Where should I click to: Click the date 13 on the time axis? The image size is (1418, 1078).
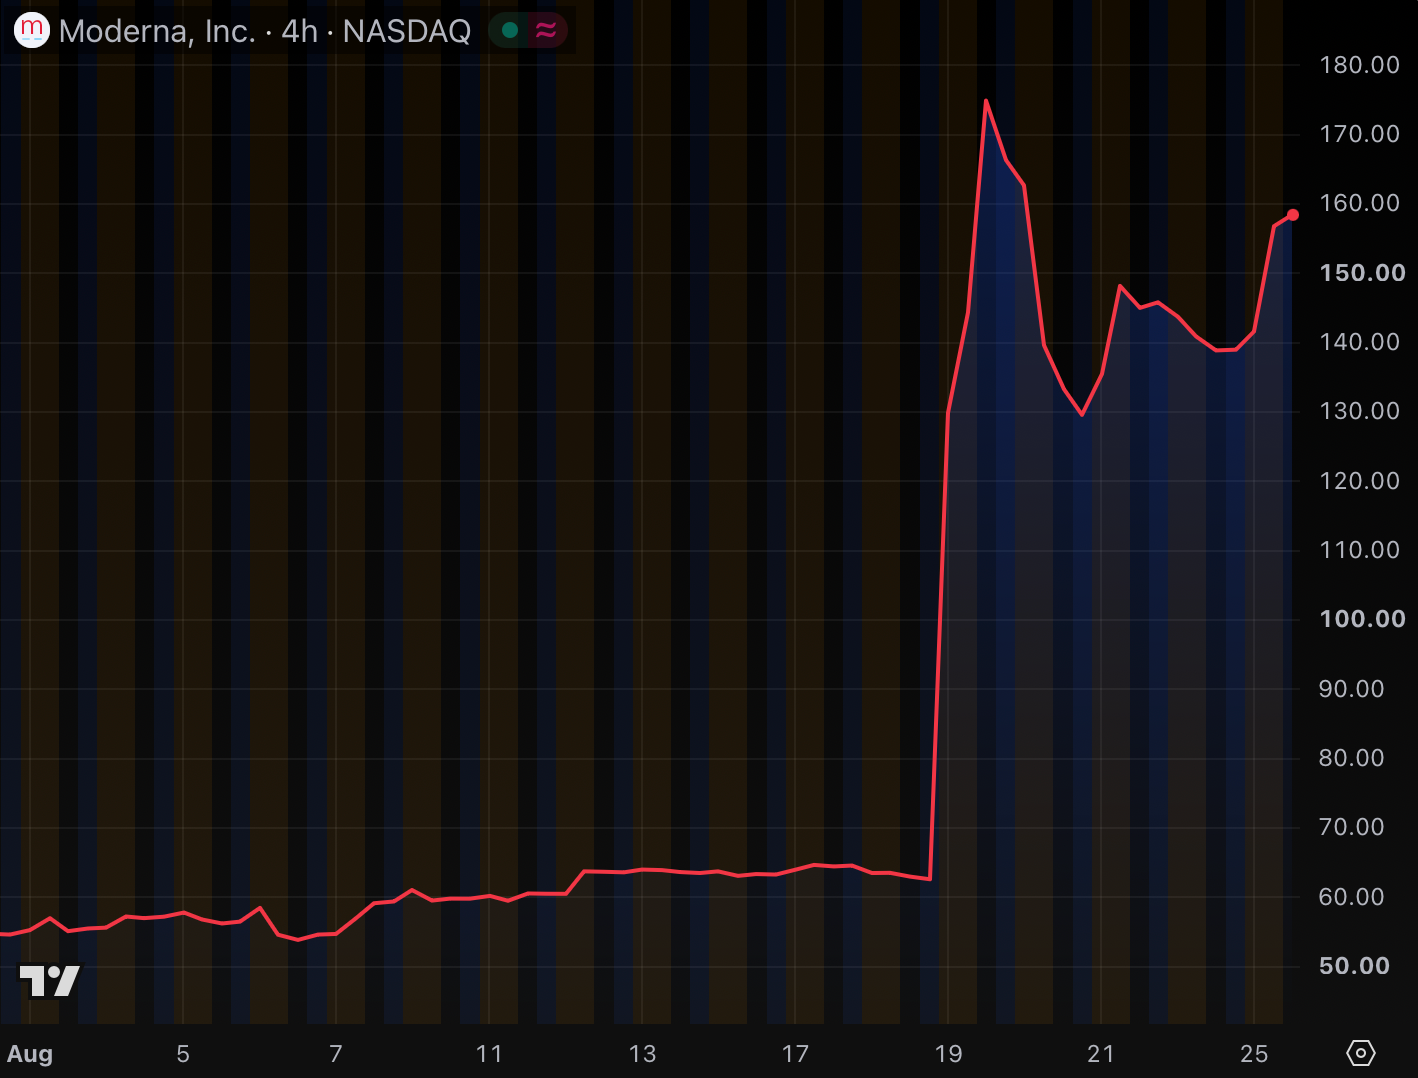tap(642, 1054)
